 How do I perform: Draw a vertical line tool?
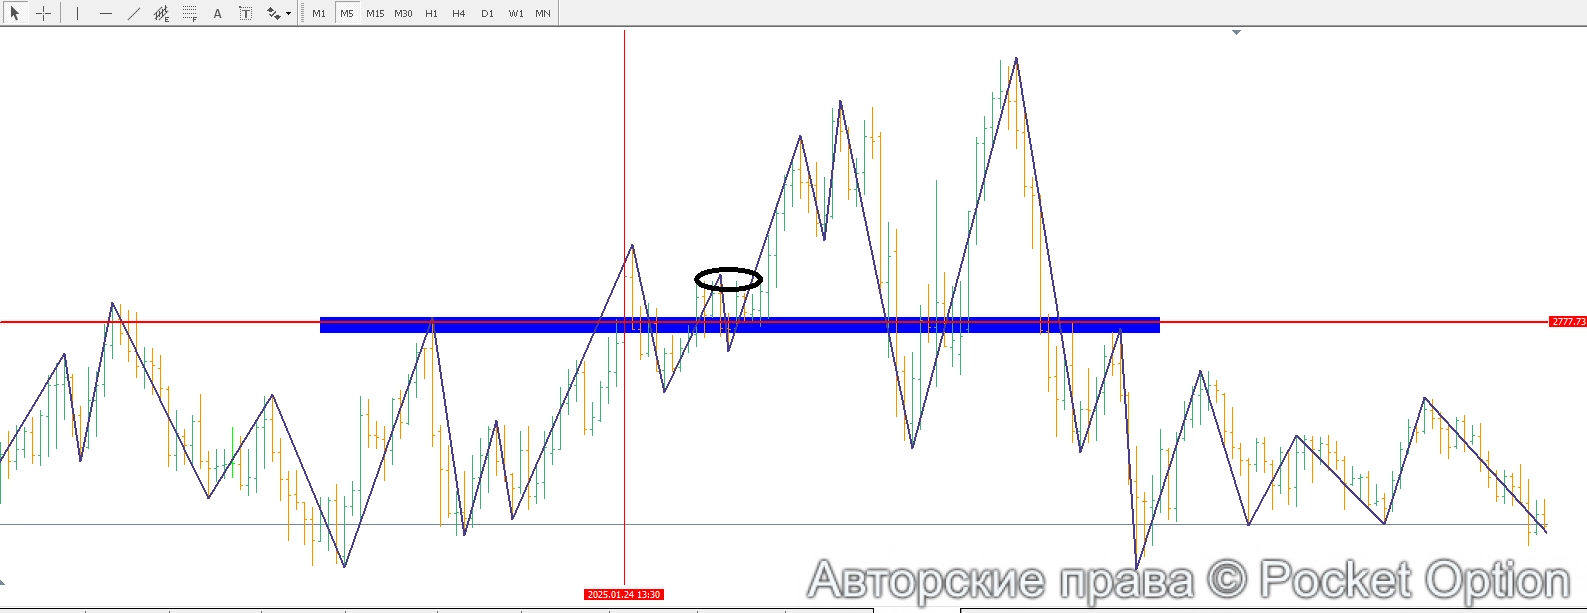pyautogui.click(x=77, y=13)
